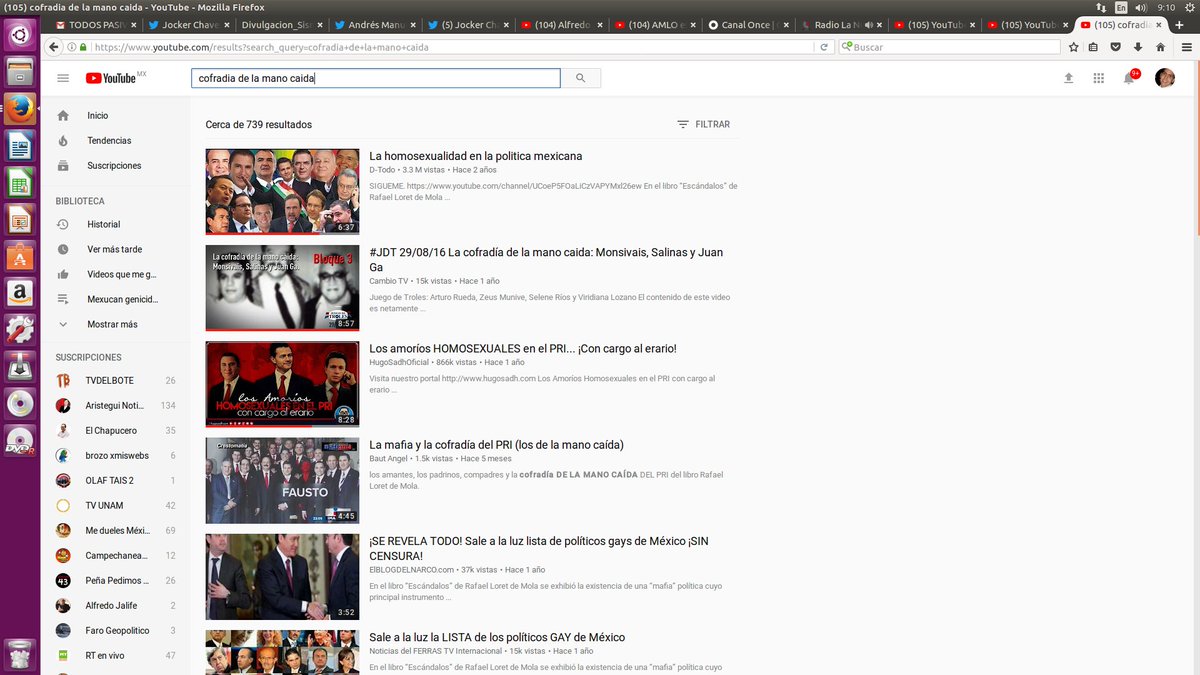This screenshot has height=675, width=1200.
Task: Open keyboard language En indicator
Action: point(1121,7)
